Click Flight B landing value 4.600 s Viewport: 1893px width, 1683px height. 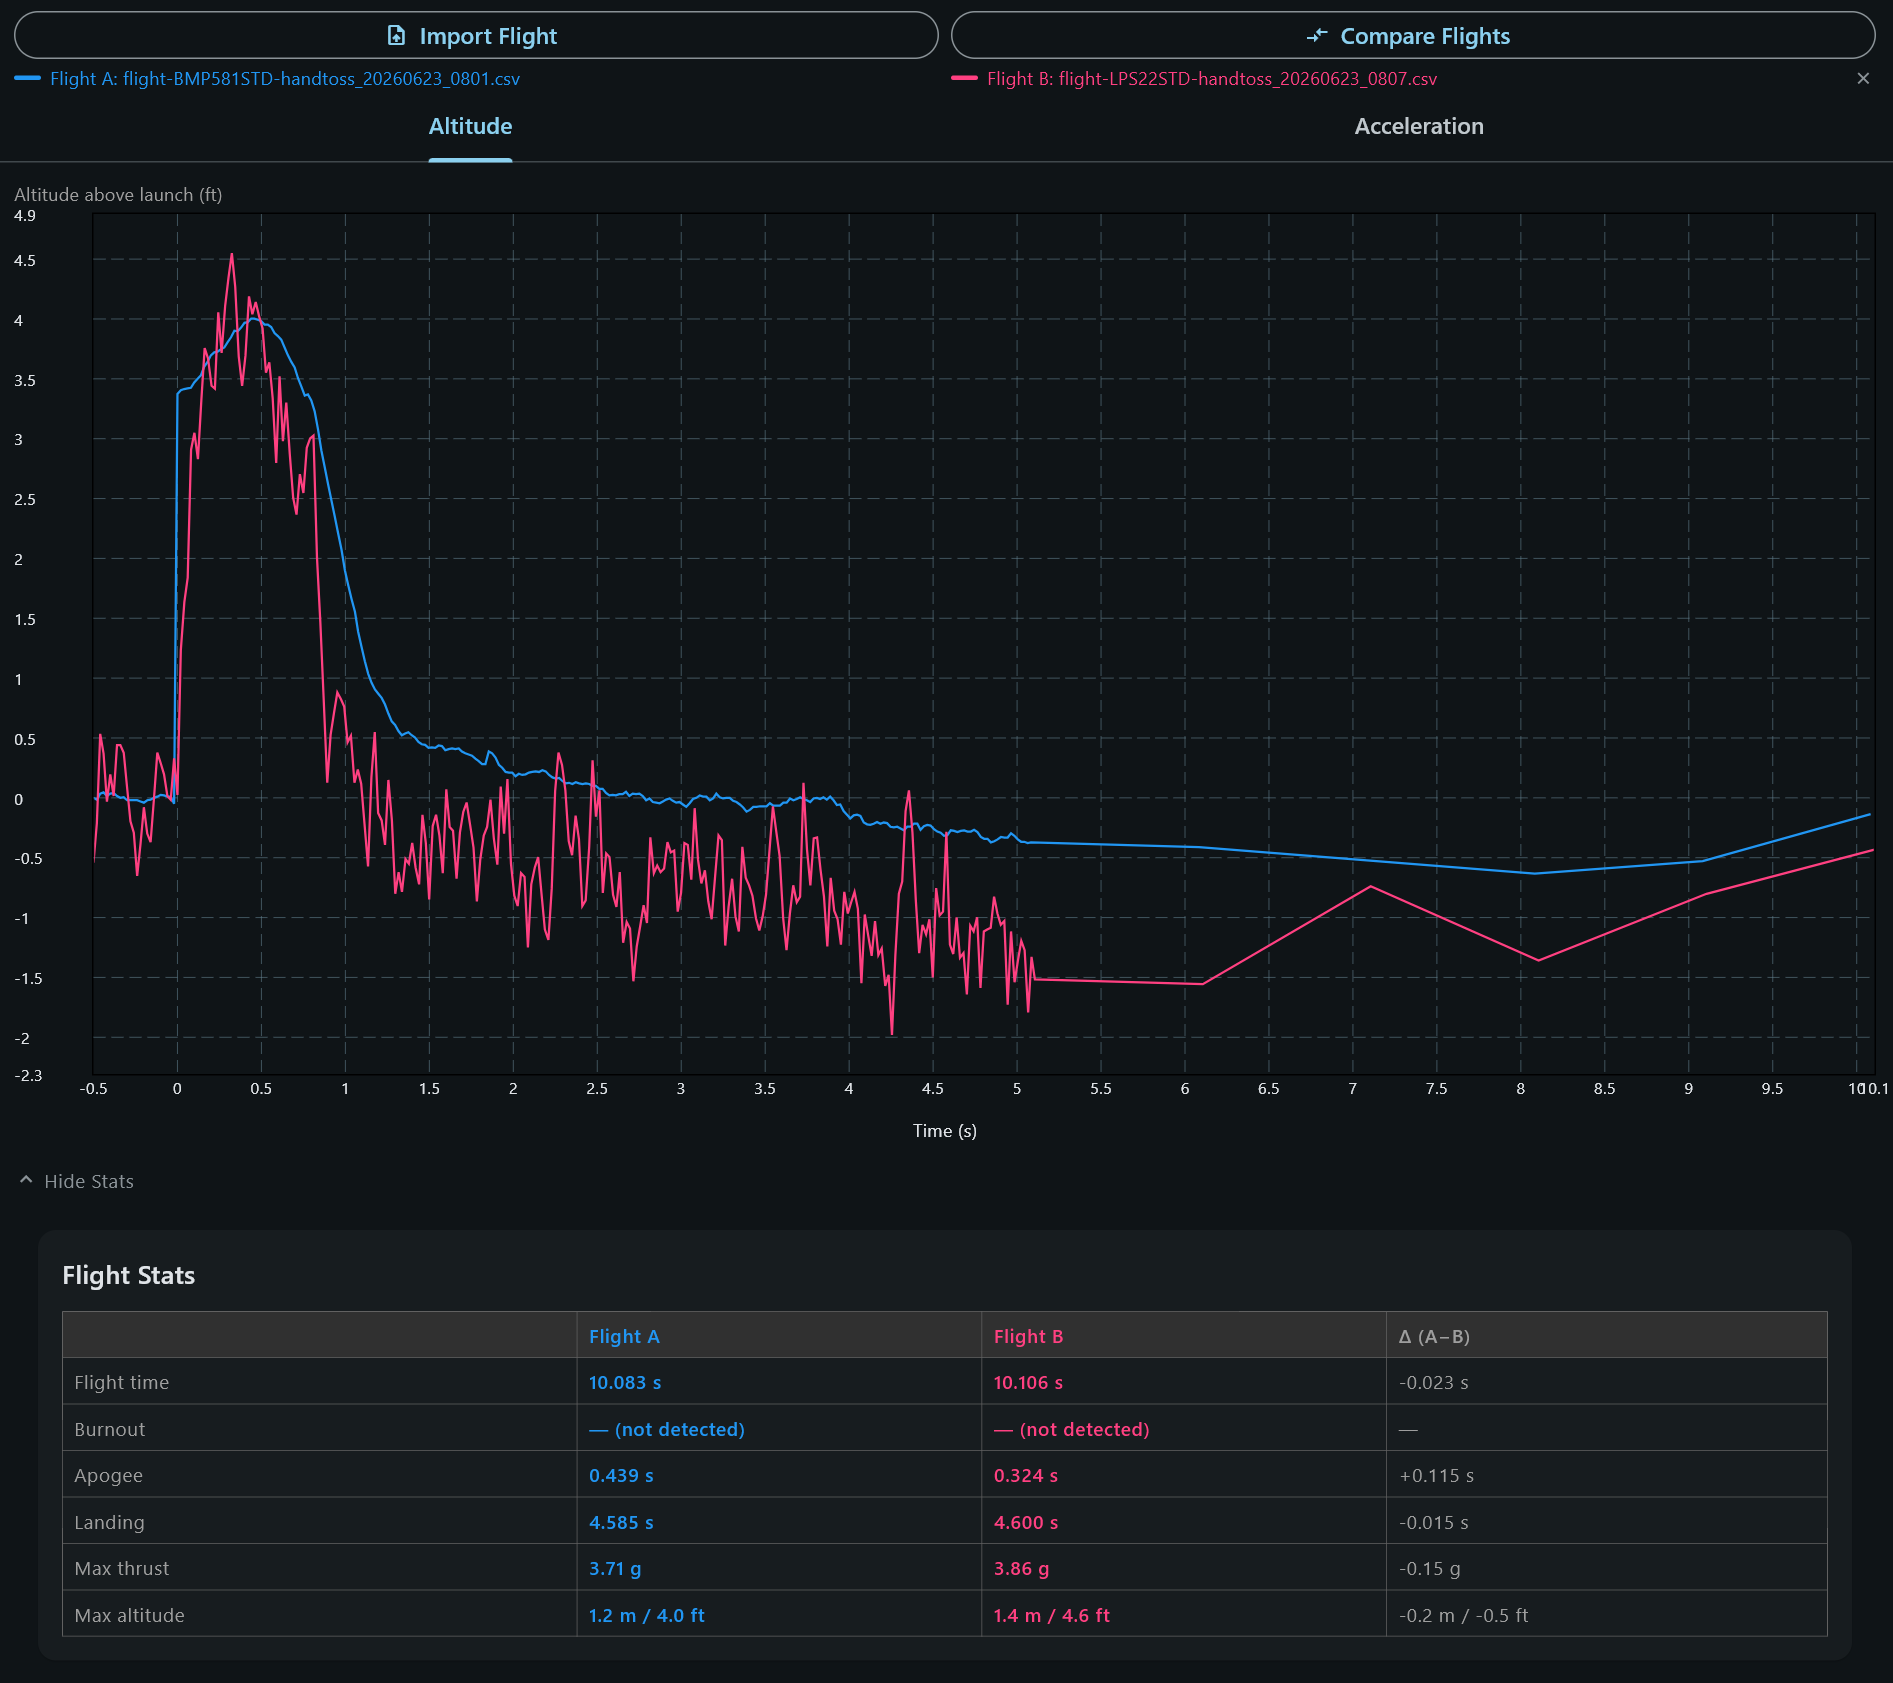tap(1026, 1522)
